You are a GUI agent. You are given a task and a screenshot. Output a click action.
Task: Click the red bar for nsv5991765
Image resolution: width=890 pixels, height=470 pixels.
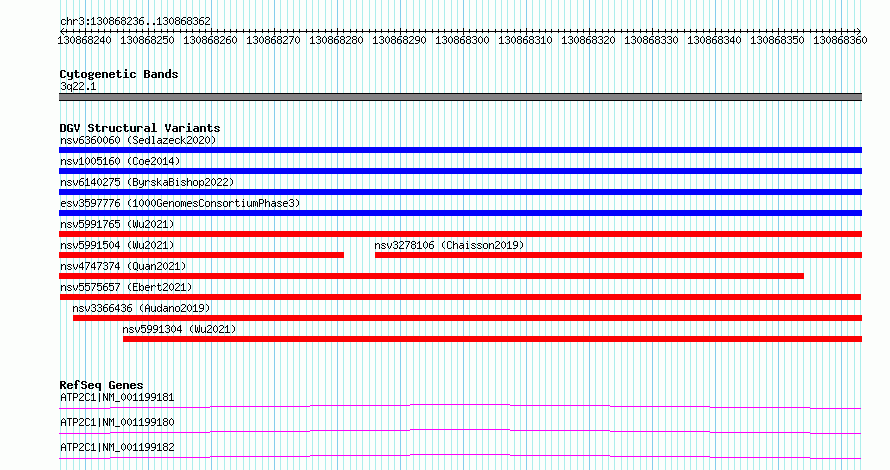[460, 234]
